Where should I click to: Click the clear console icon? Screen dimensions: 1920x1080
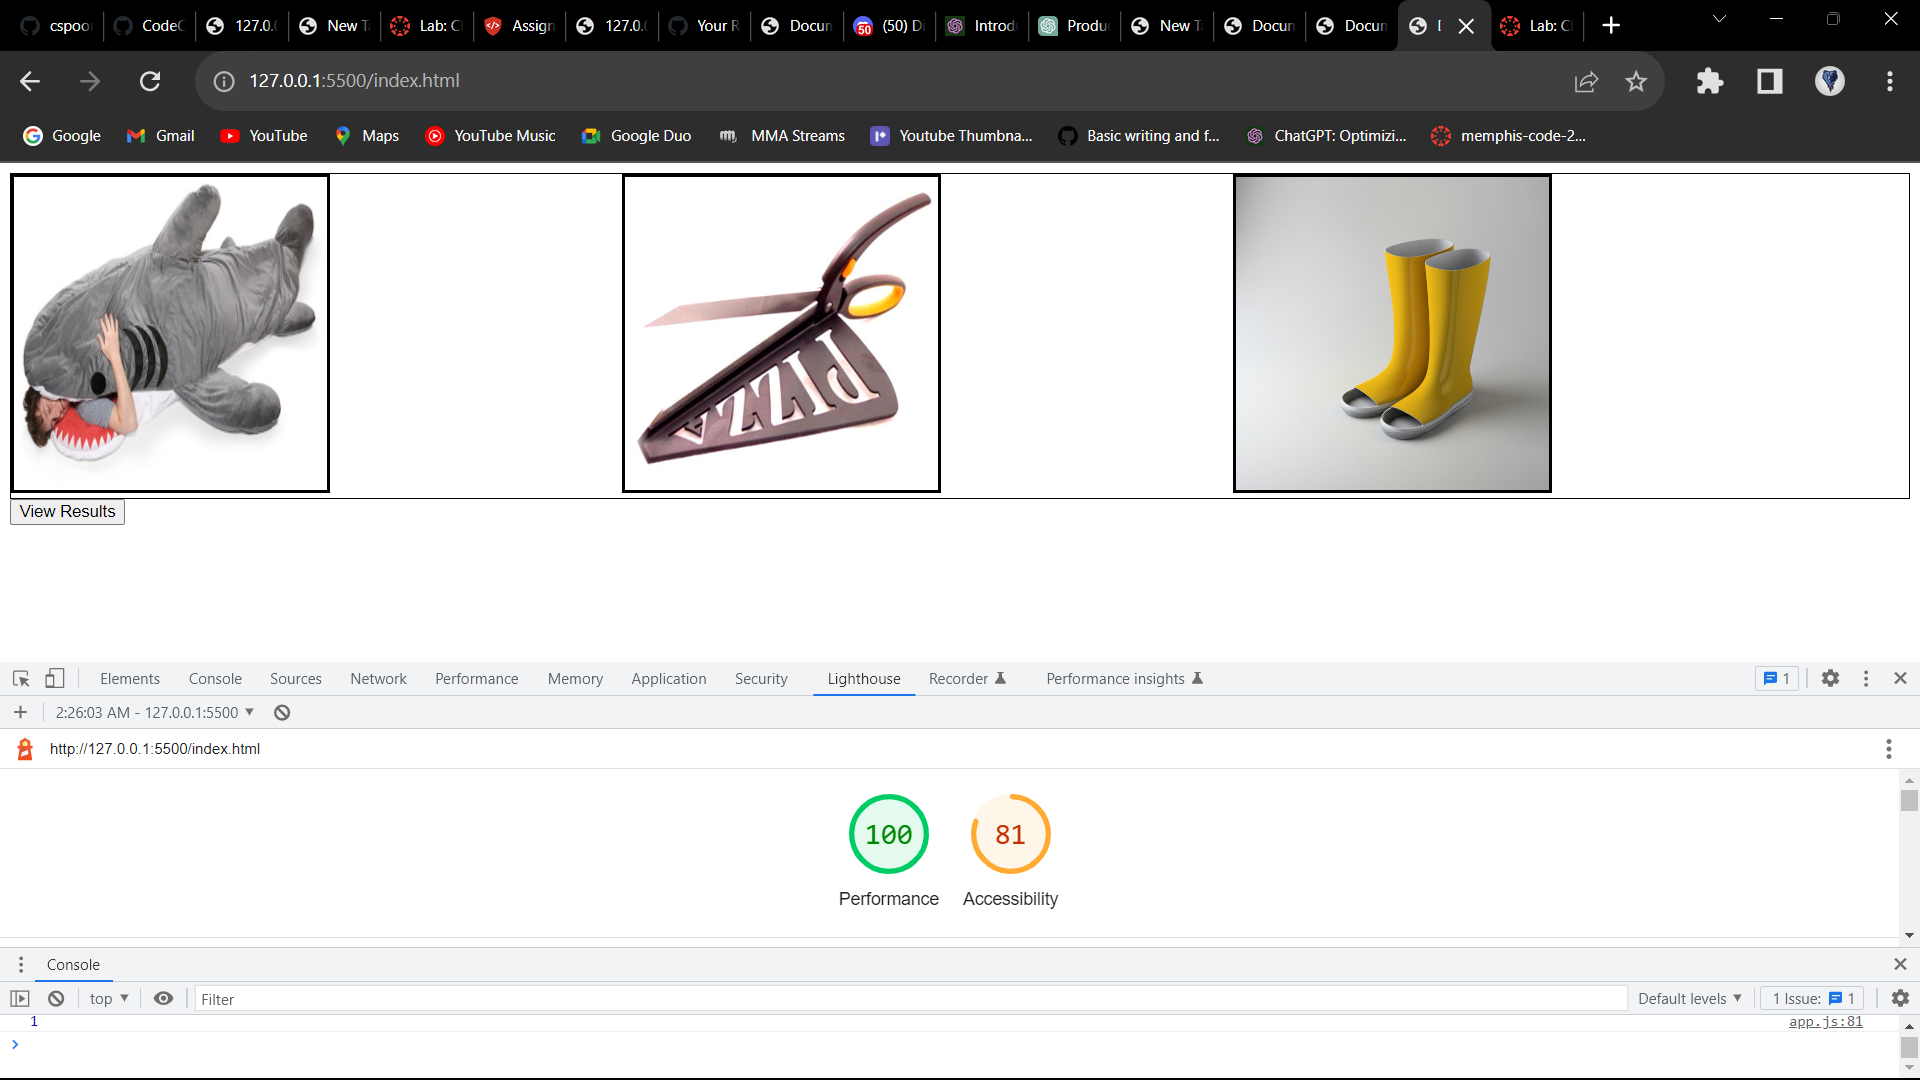click(x=56, y=999)
